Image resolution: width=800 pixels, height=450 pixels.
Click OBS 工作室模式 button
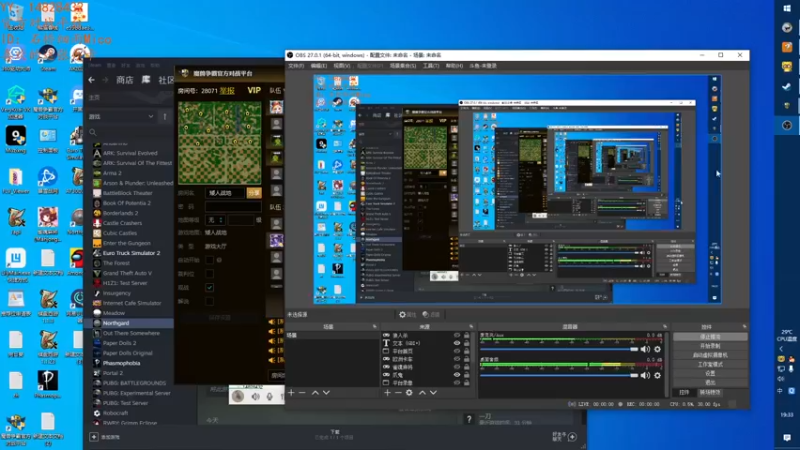[710, 364]
